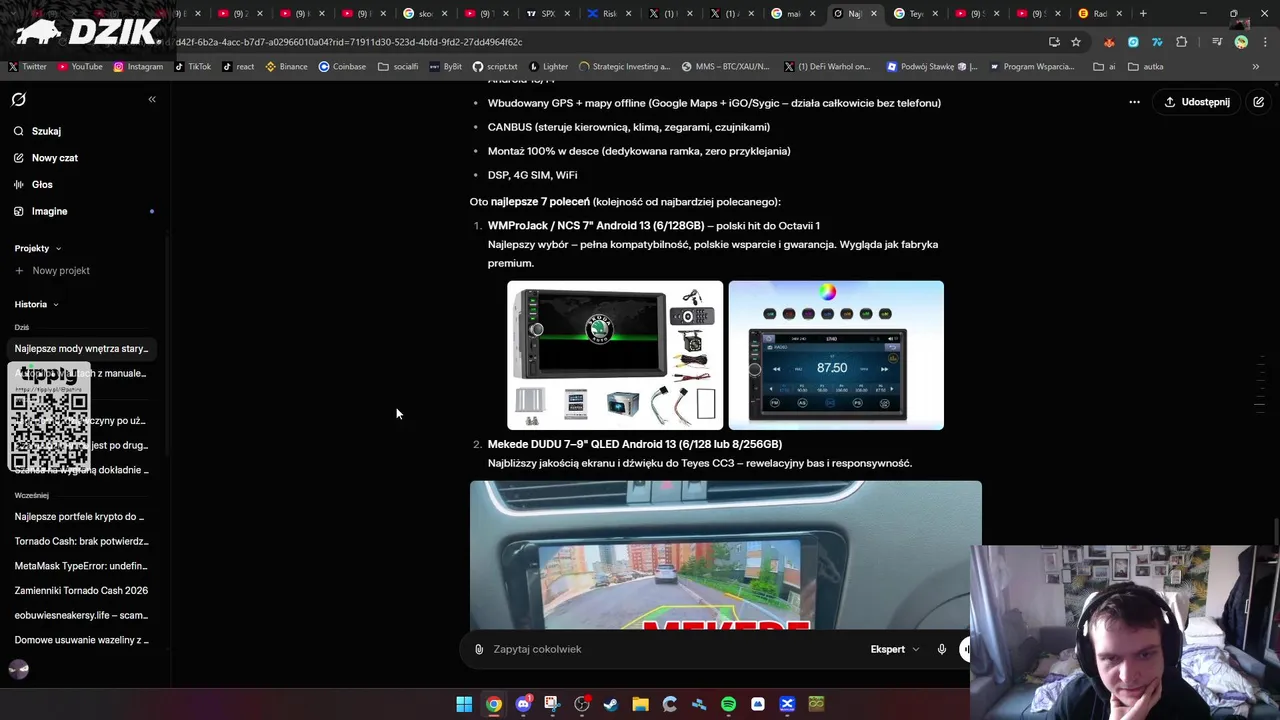Collapse the Historia section
Image resolution: width=1280 pixels, height=720 pixels.
point(36,304)
